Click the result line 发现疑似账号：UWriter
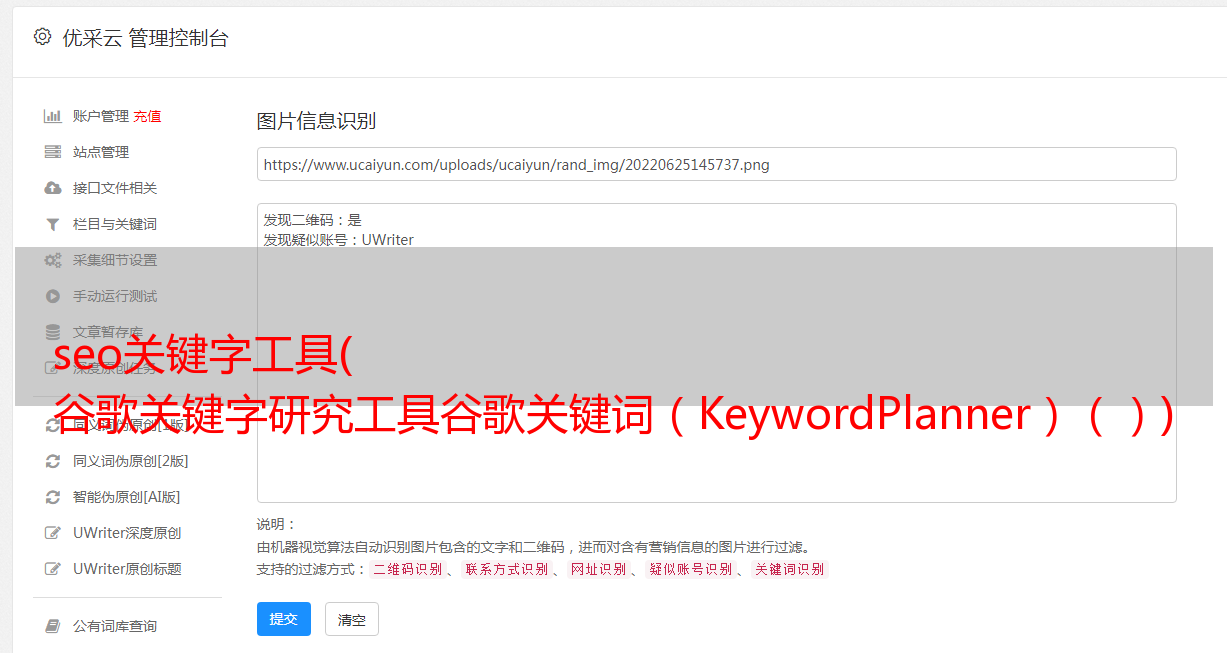The image size is (1227, 653). point(339,240)
